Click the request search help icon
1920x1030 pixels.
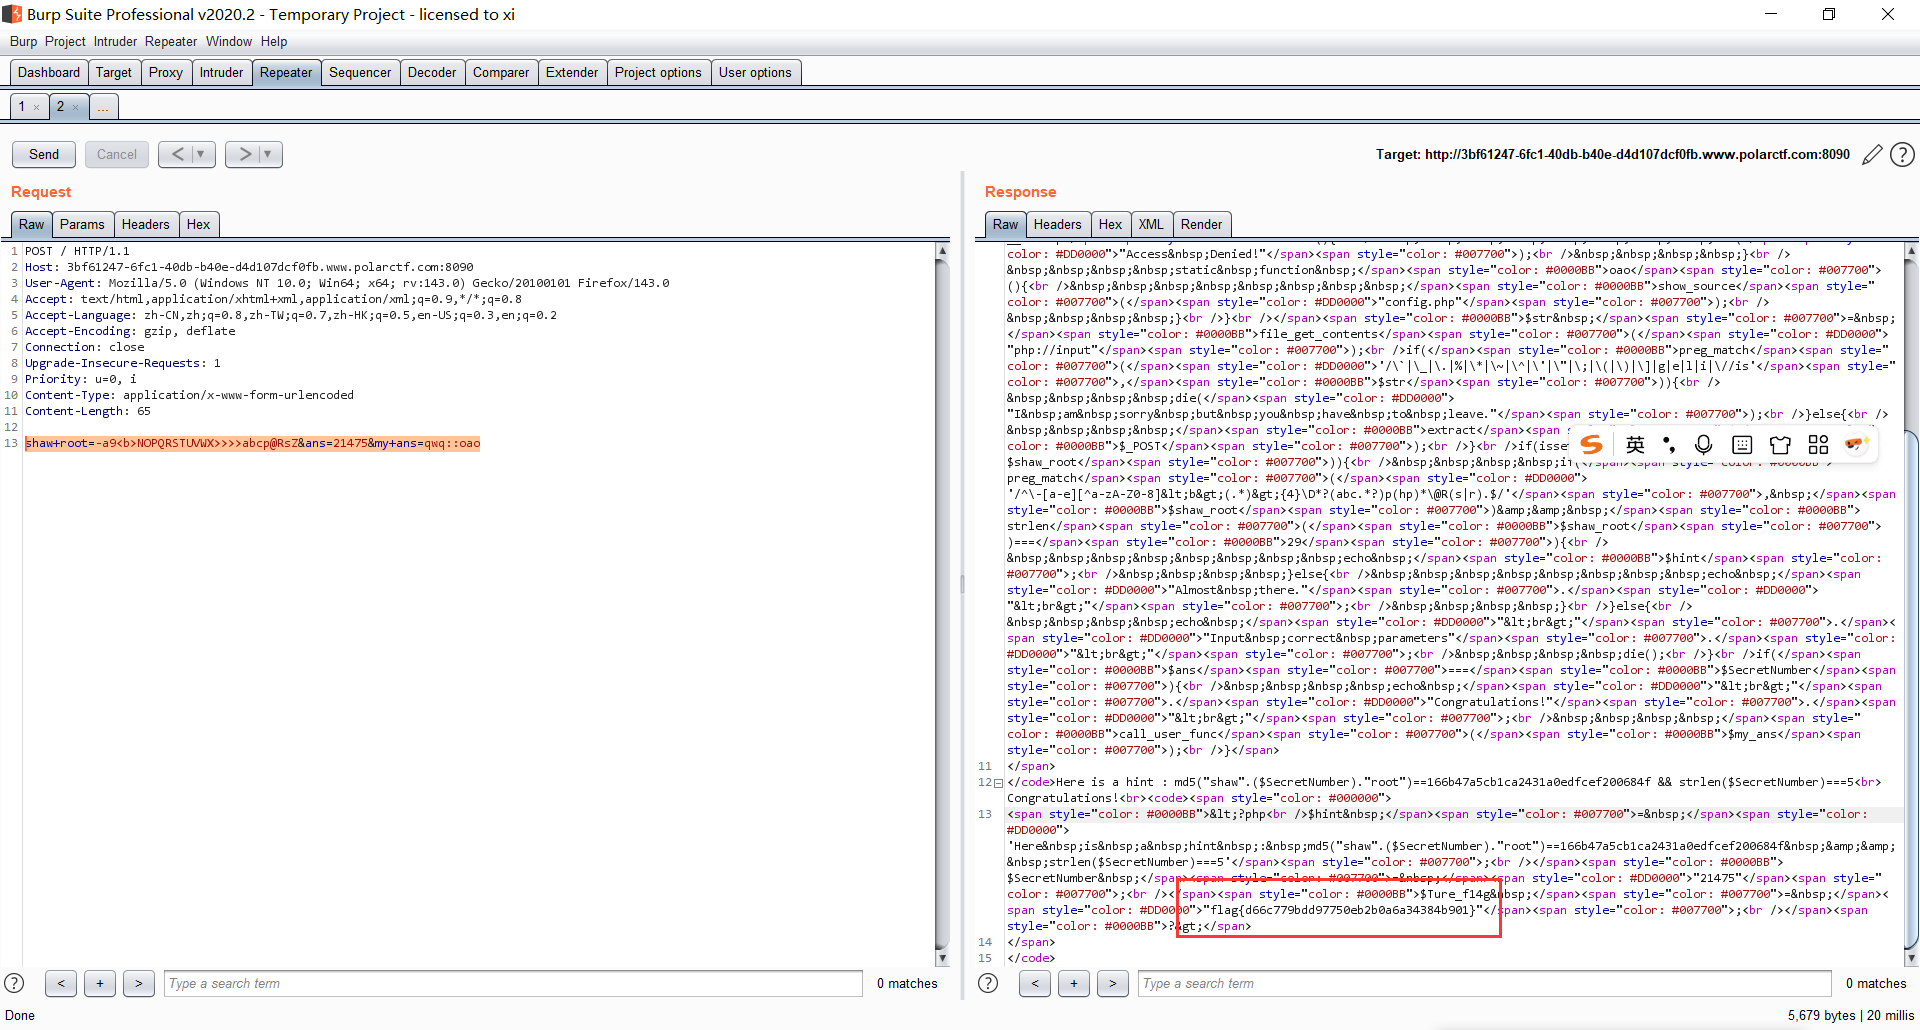click(x=14, y=983)
